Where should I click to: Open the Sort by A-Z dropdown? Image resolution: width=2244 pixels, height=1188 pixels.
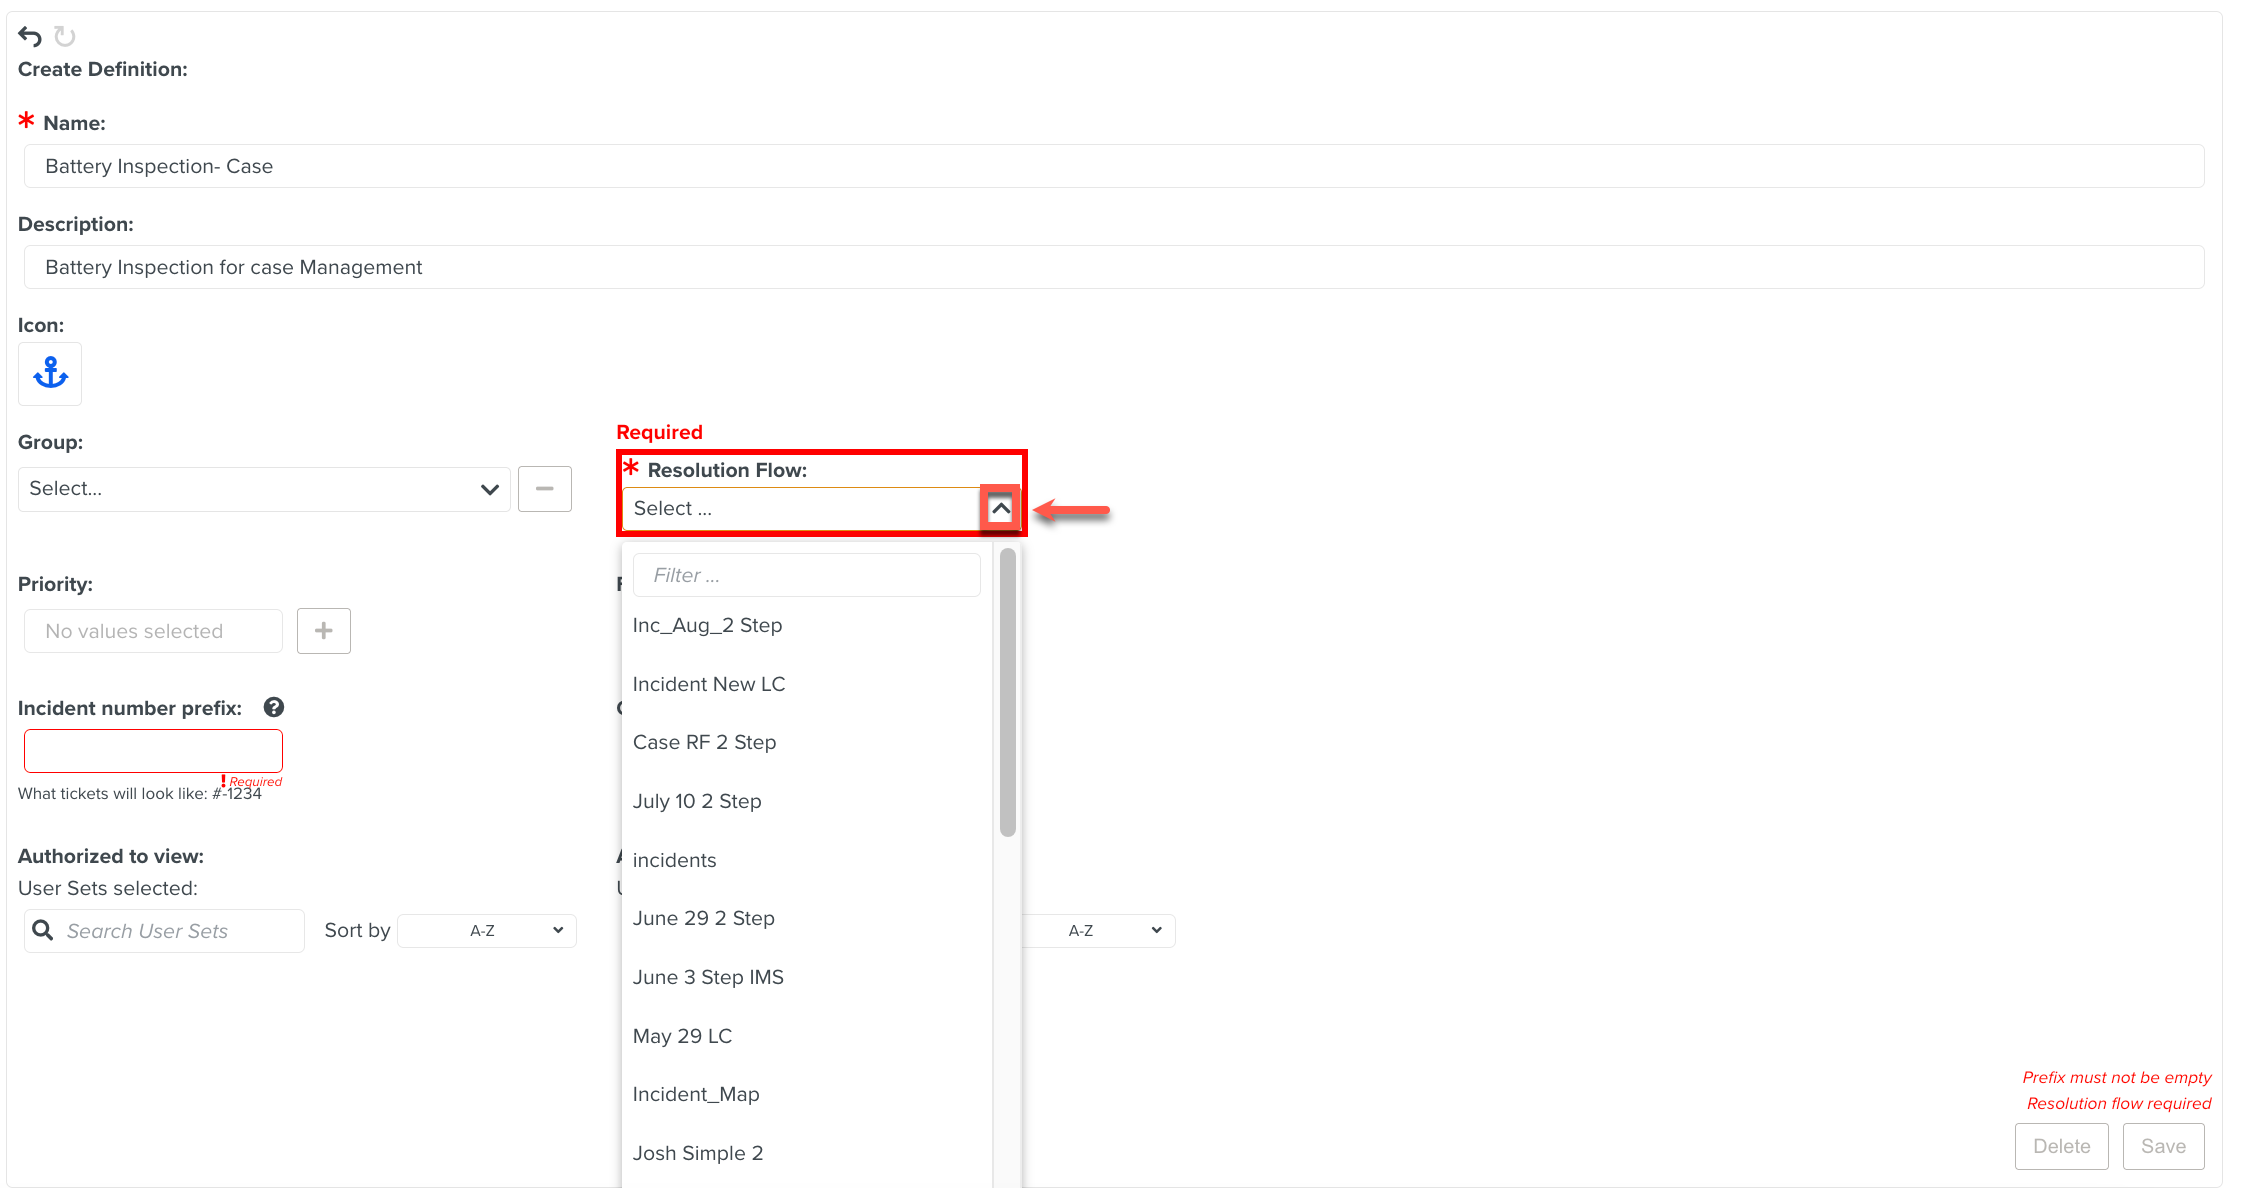(x=487, y=931)
